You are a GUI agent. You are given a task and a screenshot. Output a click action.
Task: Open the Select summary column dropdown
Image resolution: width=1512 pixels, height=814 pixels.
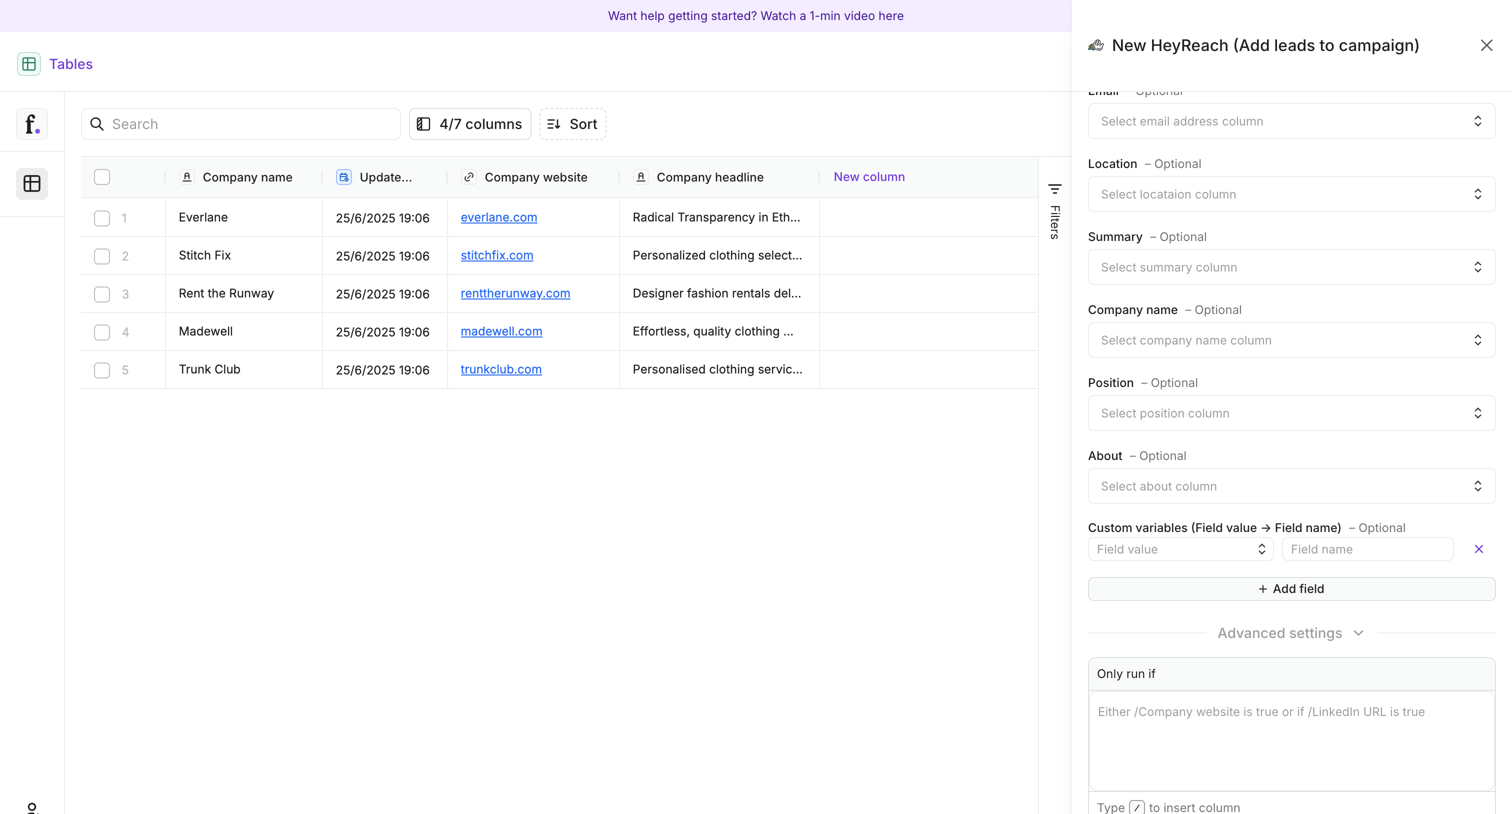[1291, 267]
